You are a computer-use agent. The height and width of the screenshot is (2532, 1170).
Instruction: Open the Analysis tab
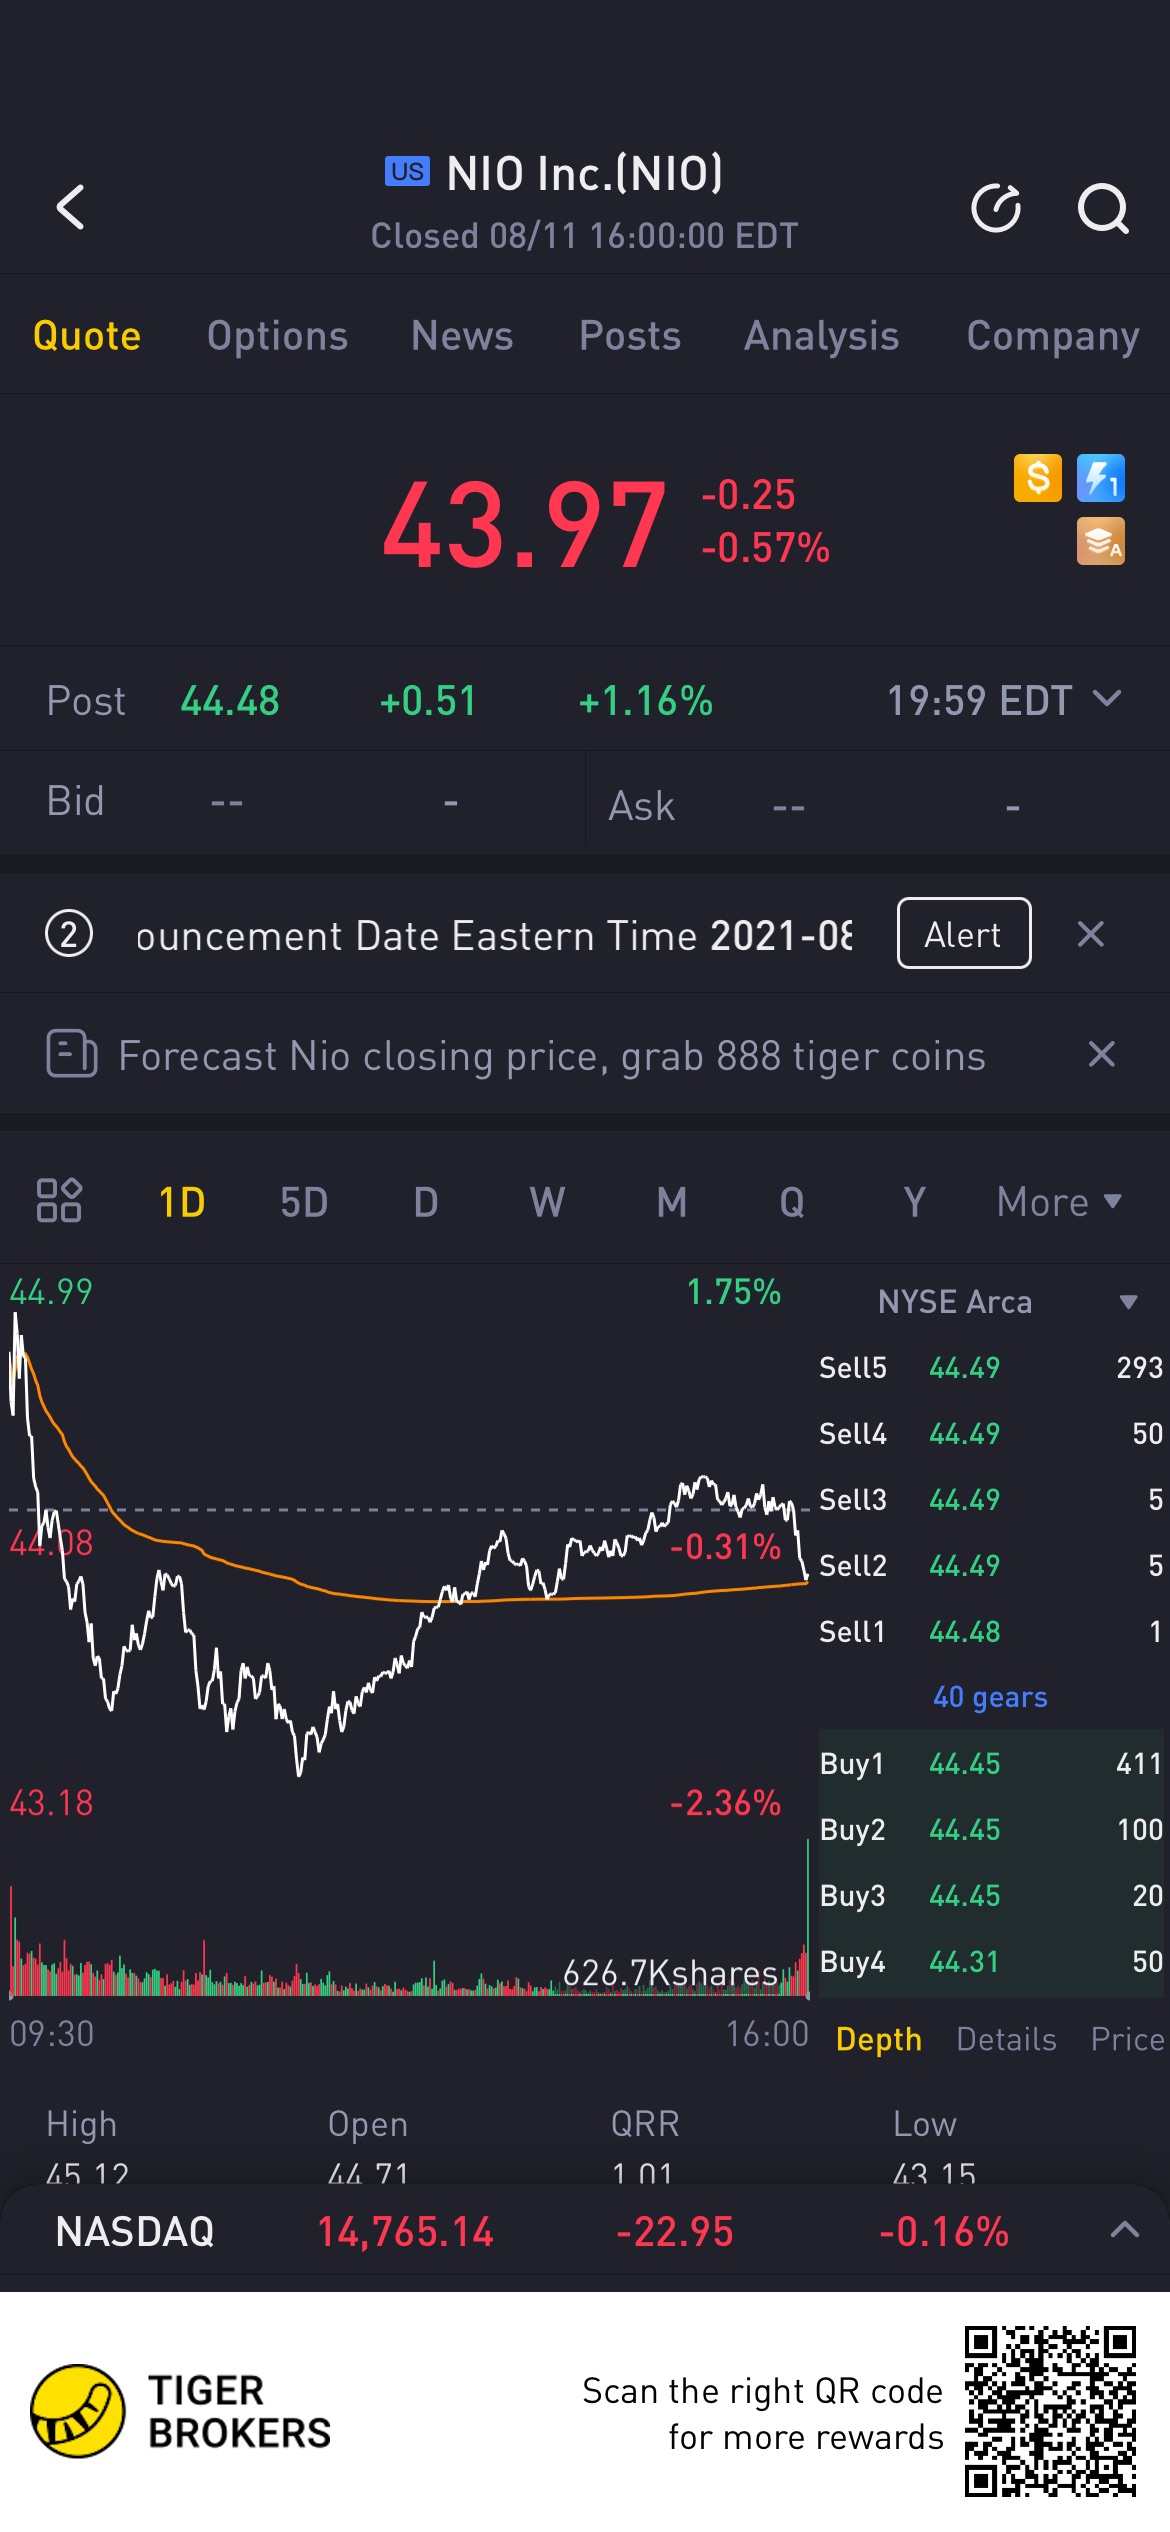pyautogui.click(x=821, y=336)
